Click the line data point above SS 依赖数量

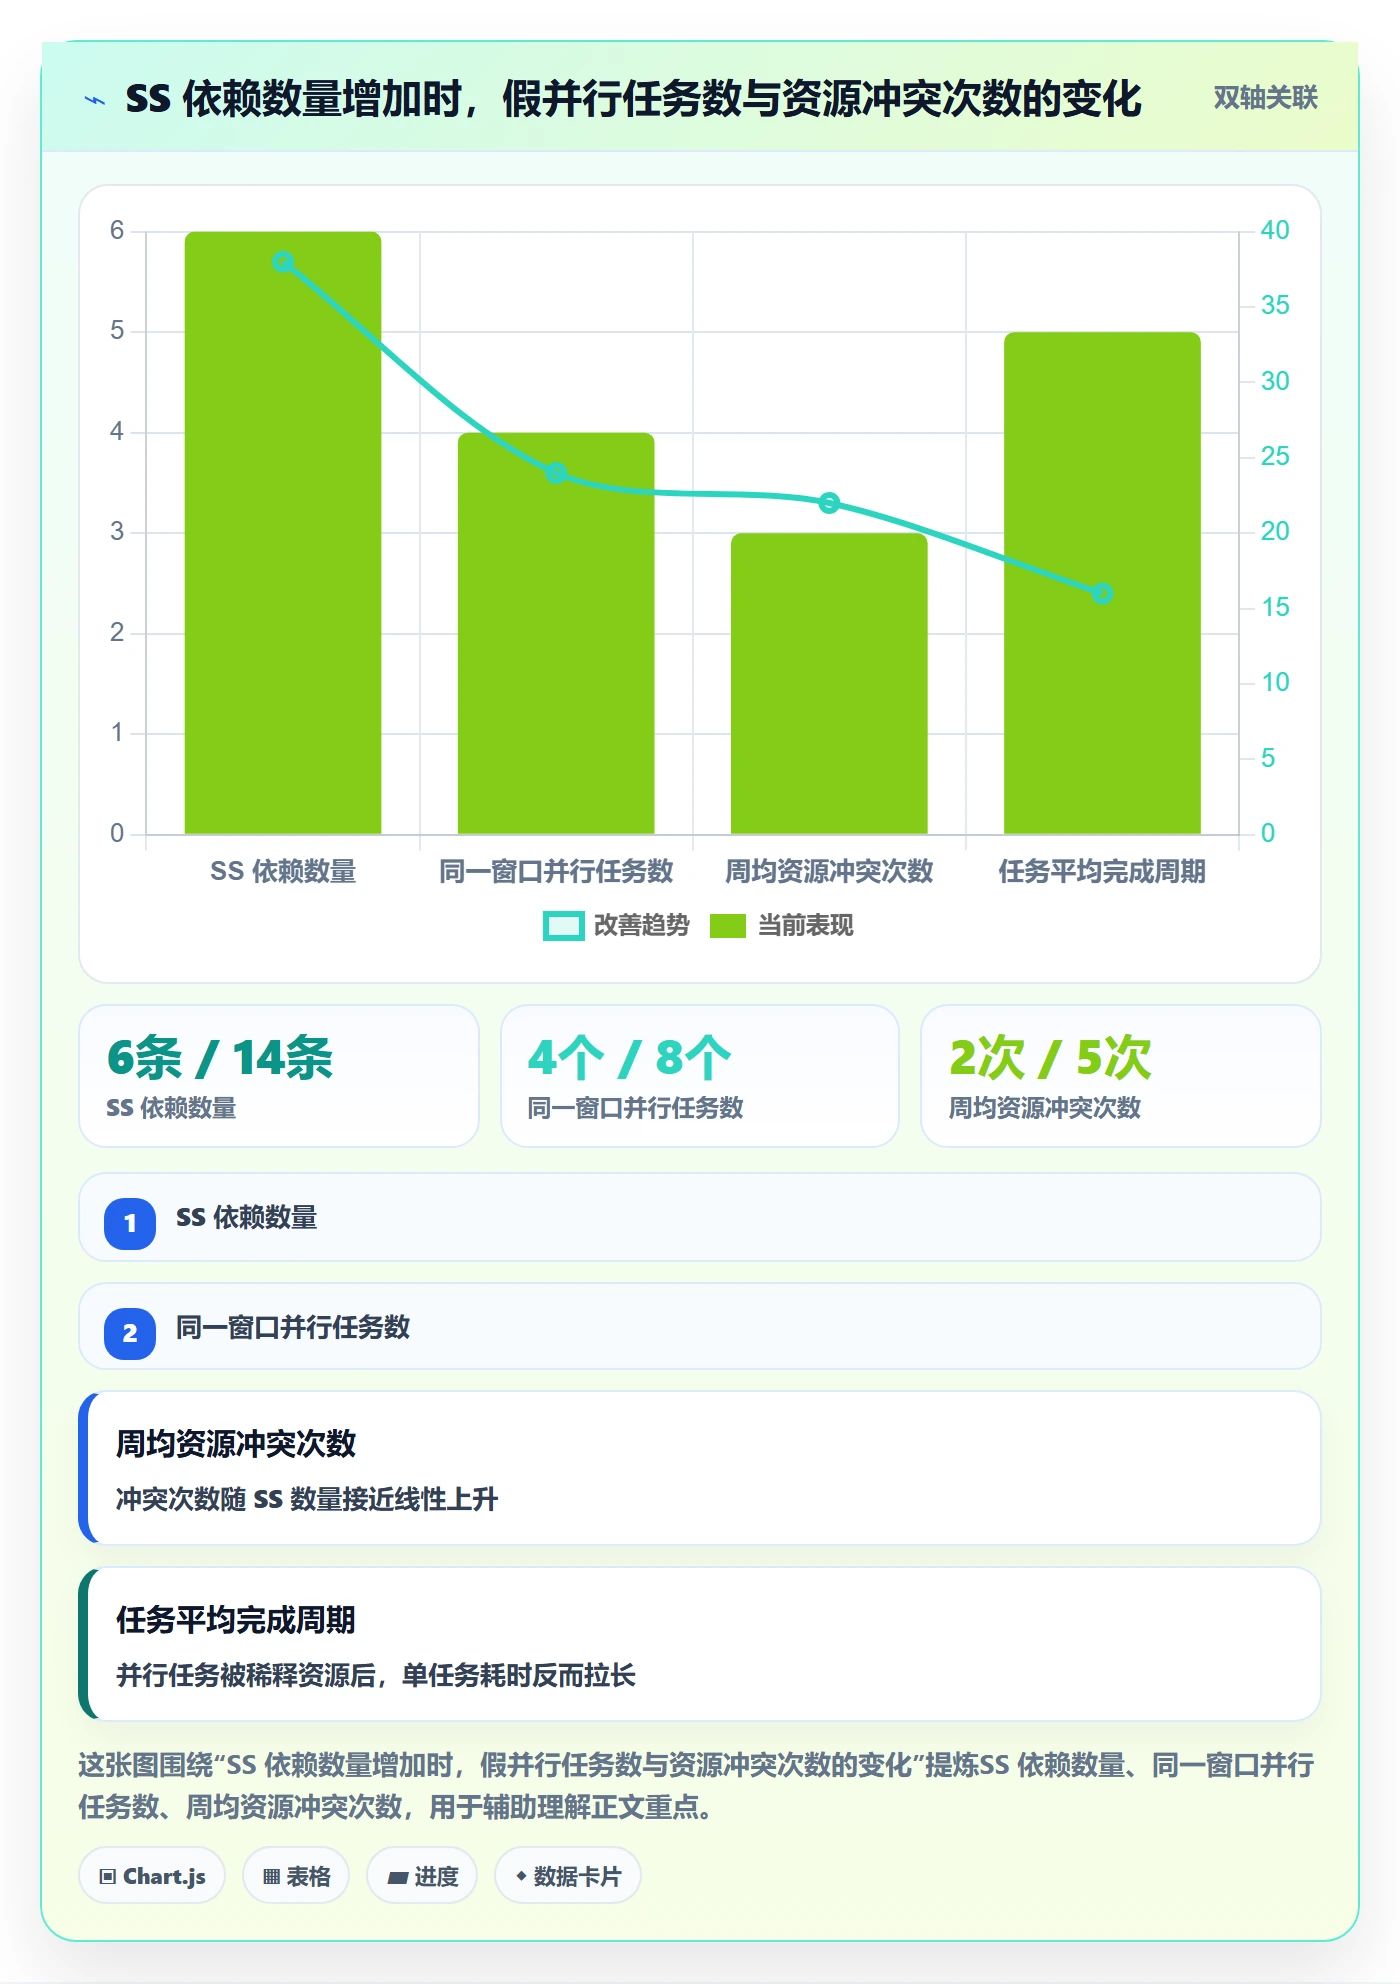click(x=283, y=262)
